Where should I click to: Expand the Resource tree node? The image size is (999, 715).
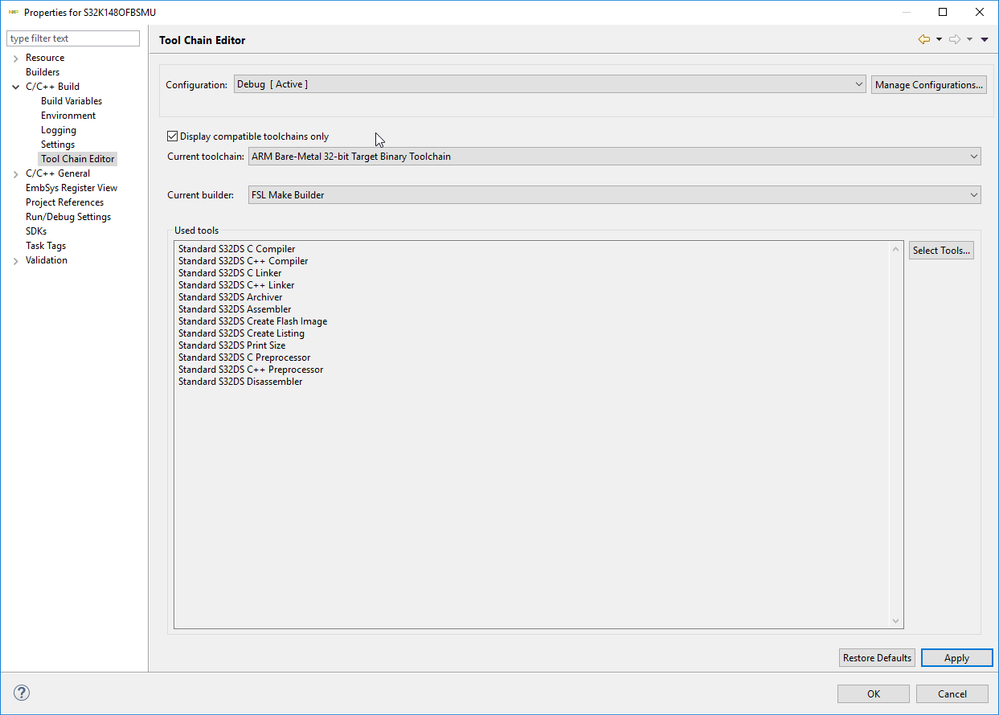16,58
